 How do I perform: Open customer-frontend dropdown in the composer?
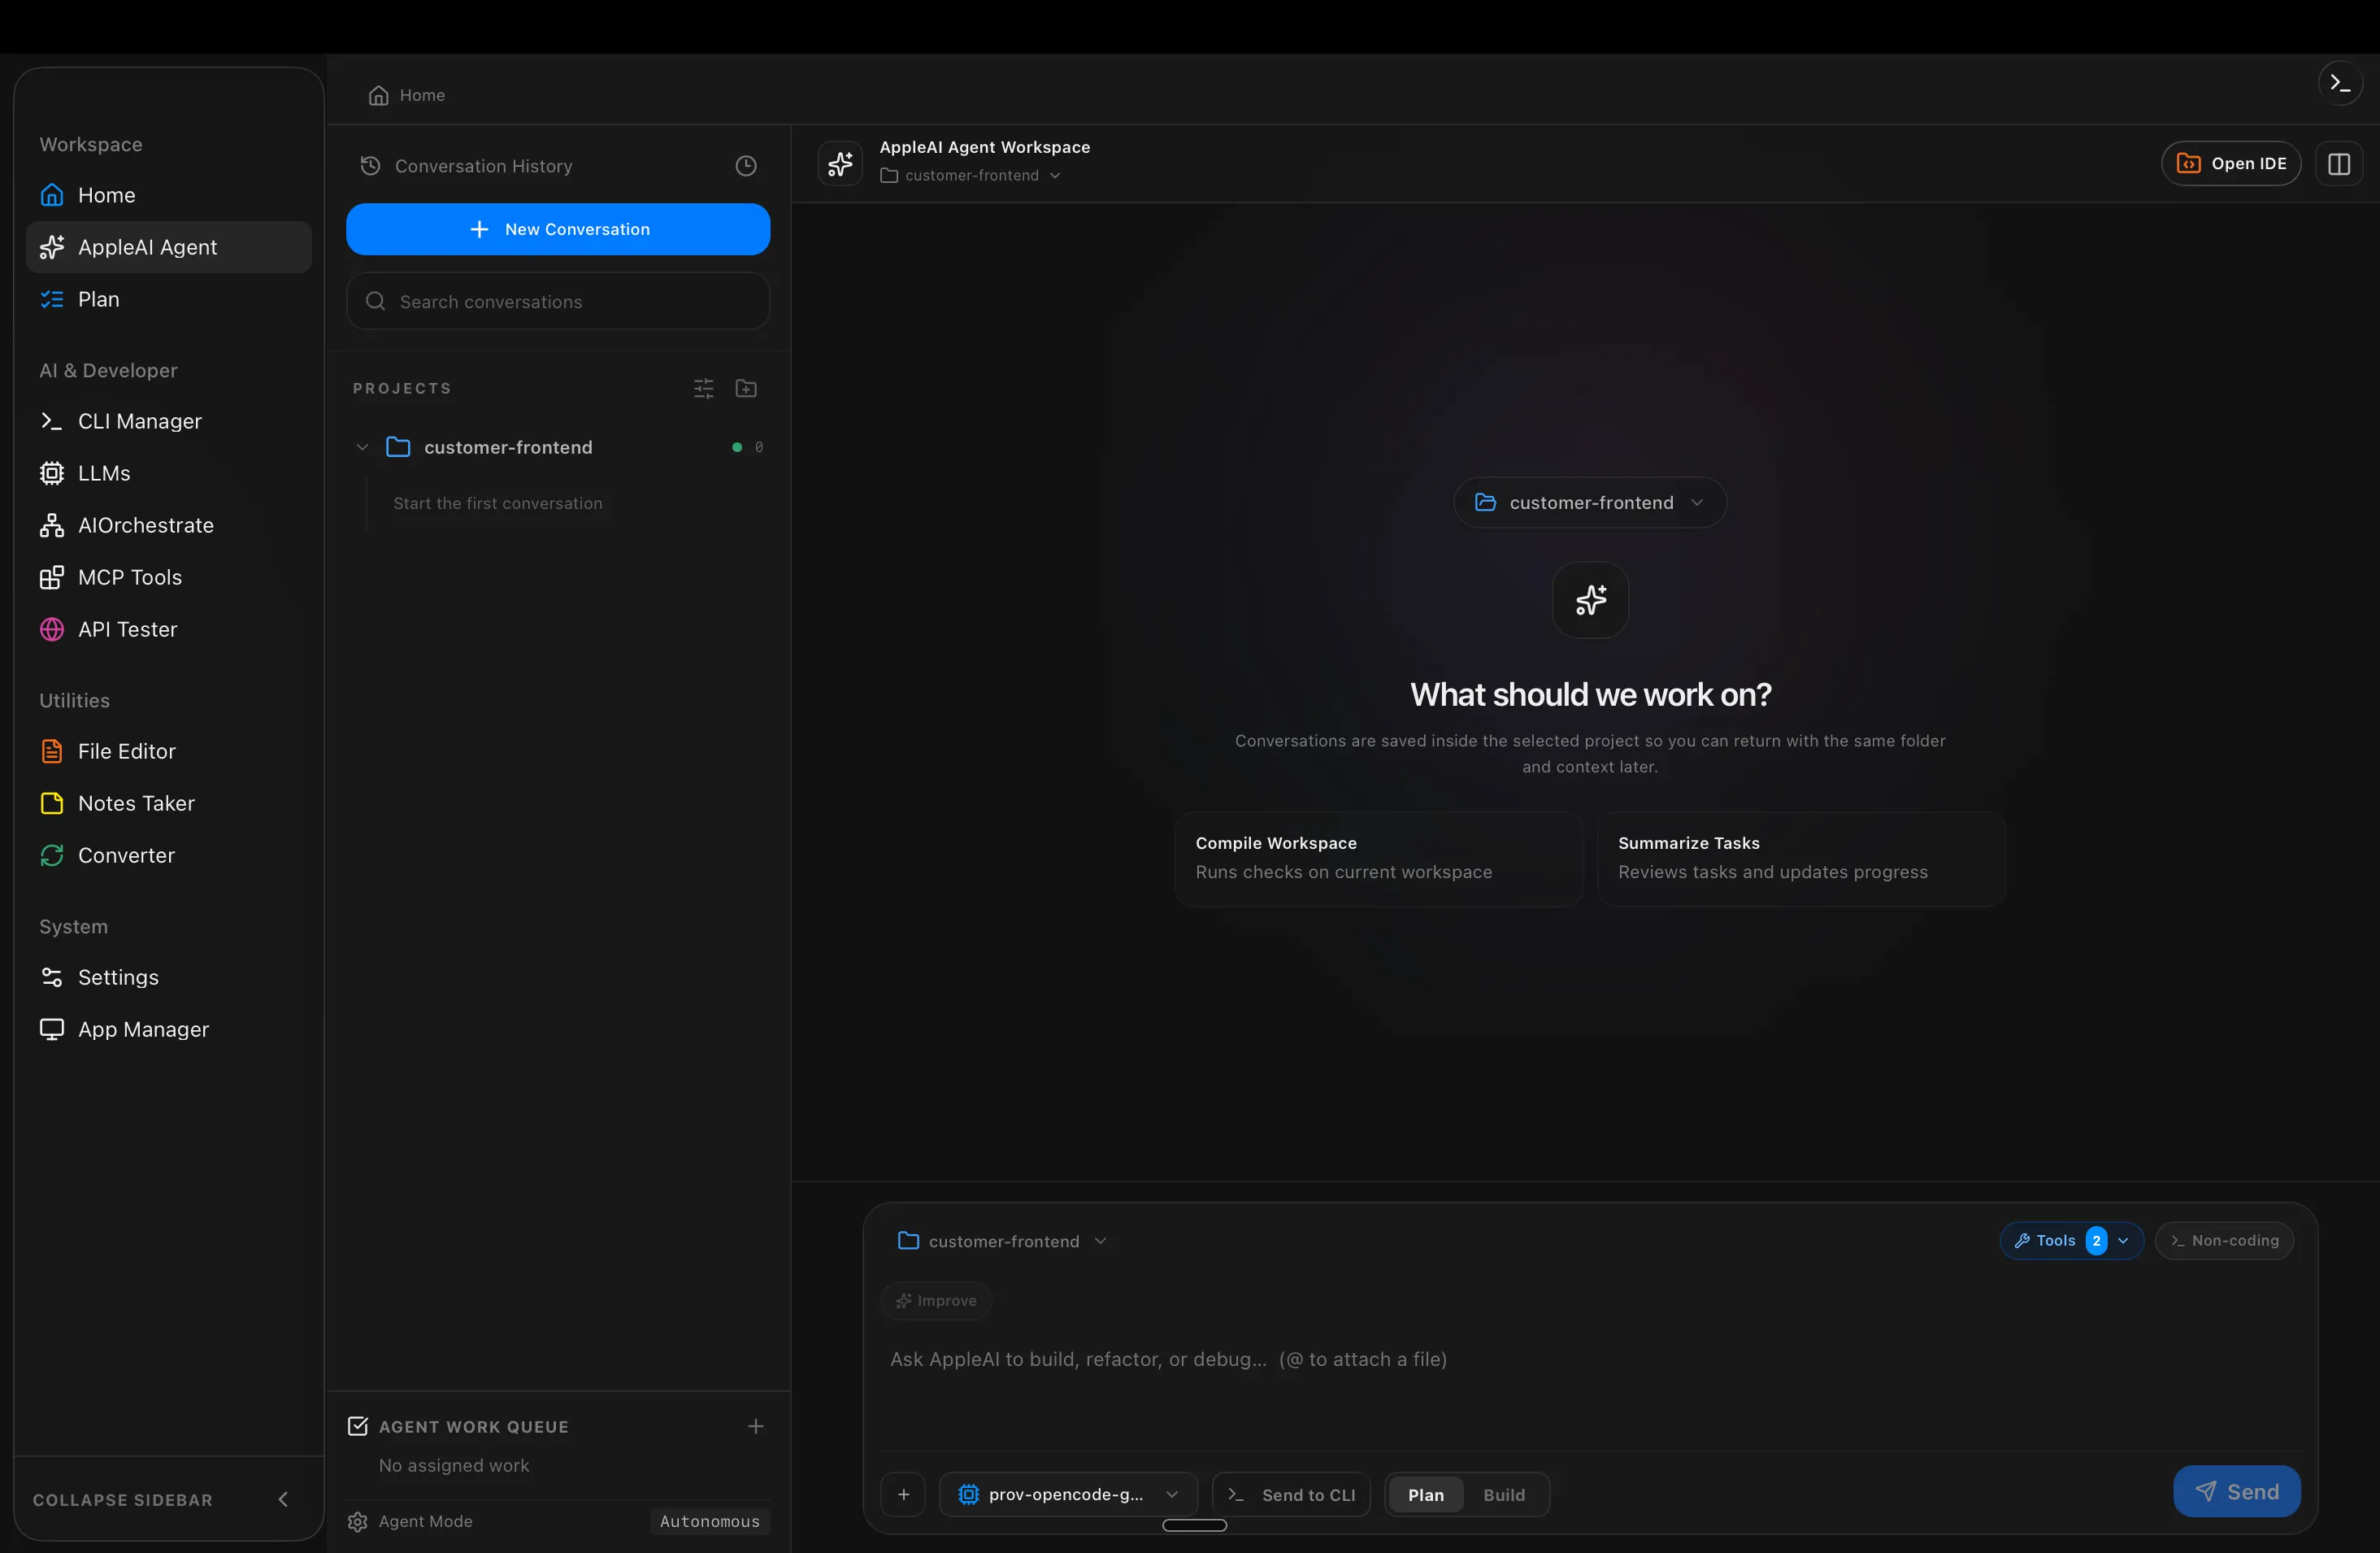1002,1241
